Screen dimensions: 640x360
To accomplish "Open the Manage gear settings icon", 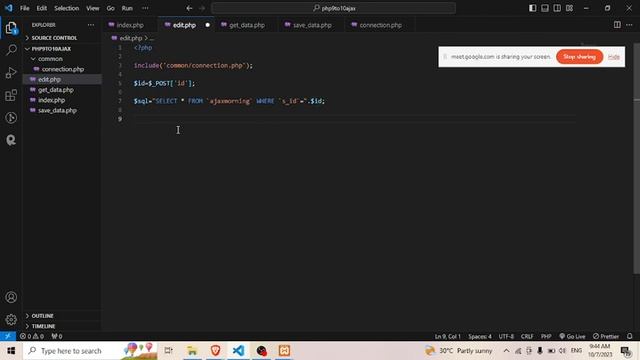I will click(11, 320).
